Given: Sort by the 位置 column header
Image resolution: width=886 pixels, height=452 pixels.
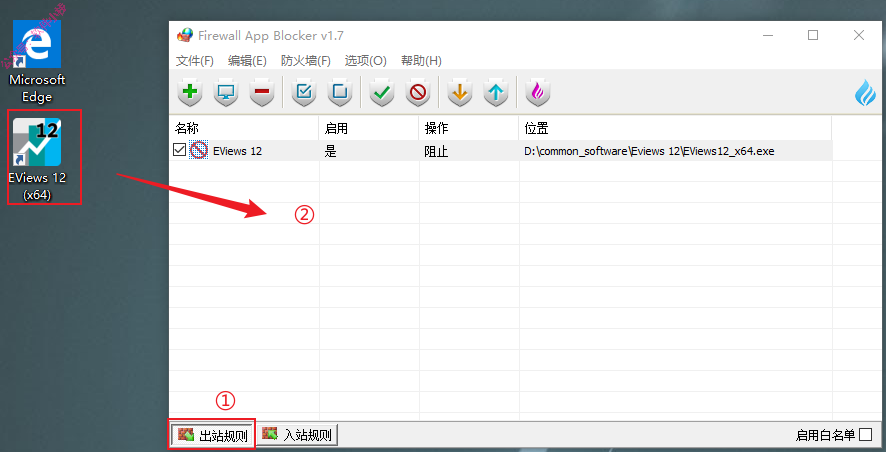Looking at the screenshot, I should tap(675, 129).
